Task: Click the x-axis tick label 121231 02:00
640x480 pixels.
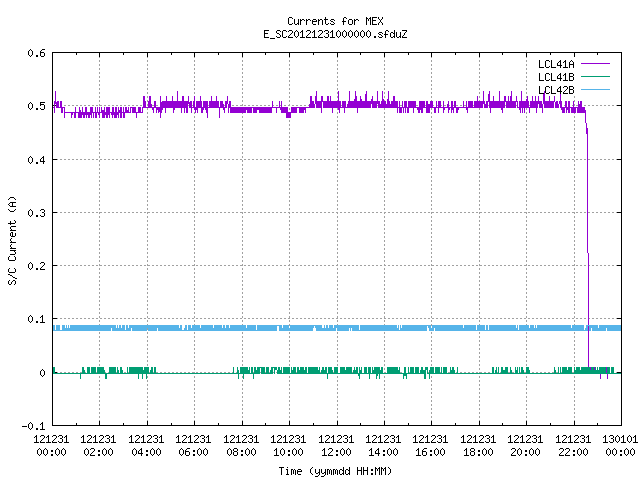Action: (98, 445)
